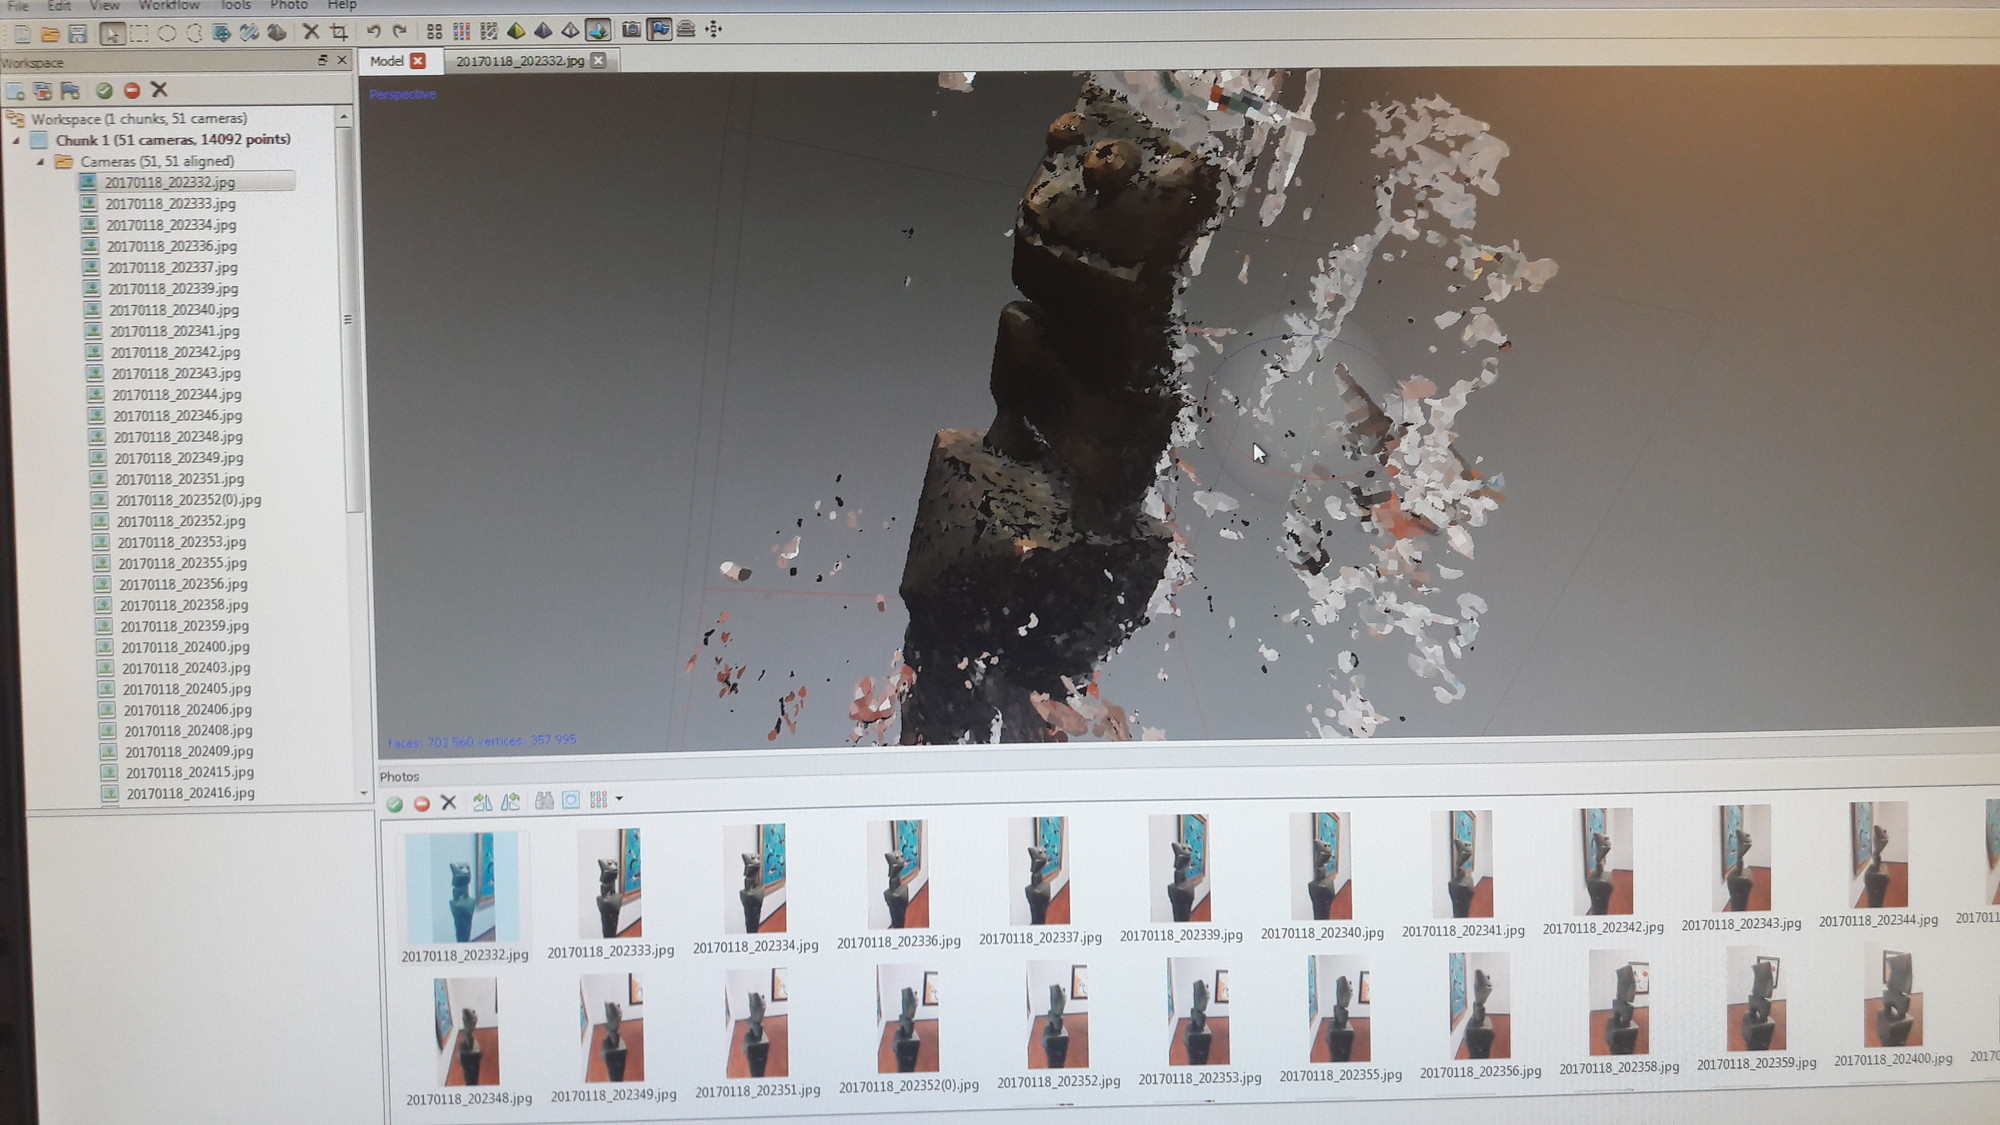Click the Crop Selection toolbar icon
Image resolution: width=2000 pixels, height=1125 pixels.
click(339, 32)
